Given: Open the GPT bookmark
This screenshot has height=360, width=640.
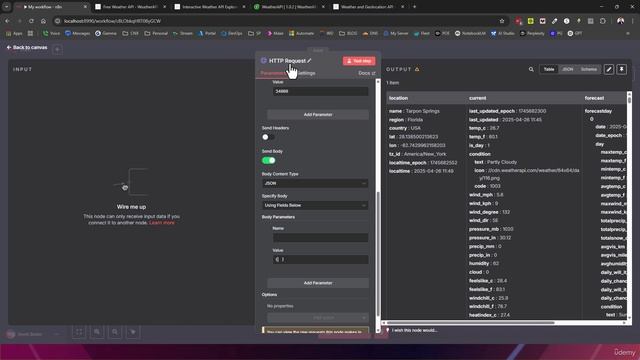Looking at the screenshot, I should [x=575, y=33].
